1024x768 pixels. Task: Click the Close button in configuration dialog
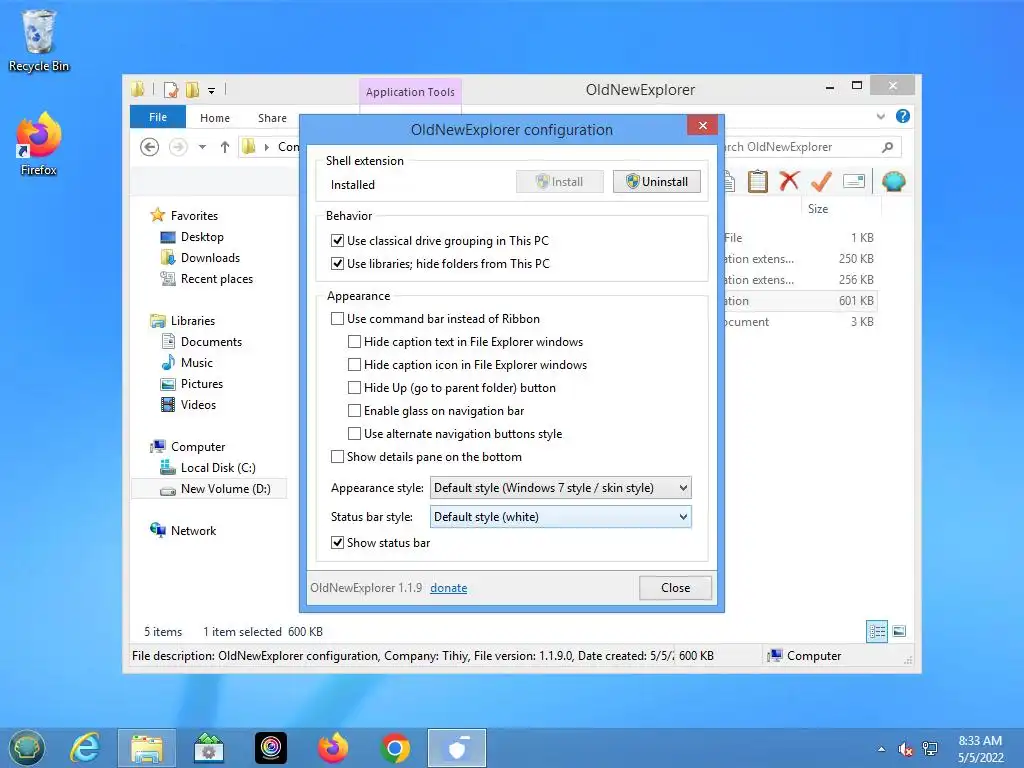(675, 588)
